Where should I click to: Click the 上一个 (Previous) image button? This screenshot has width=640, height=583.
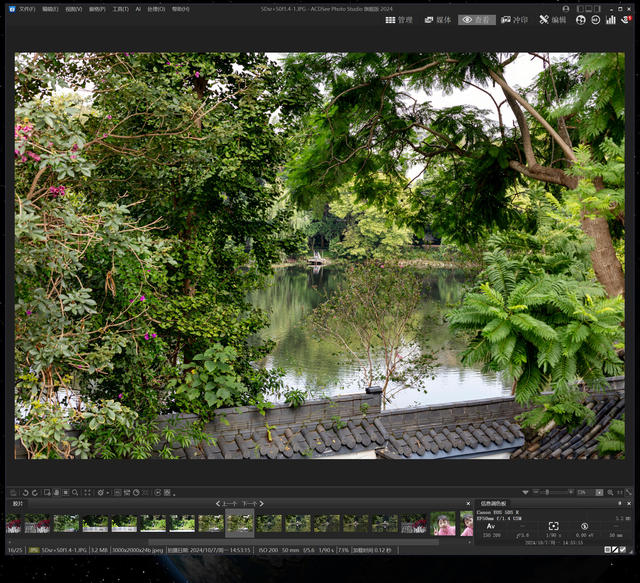point(226,504)
